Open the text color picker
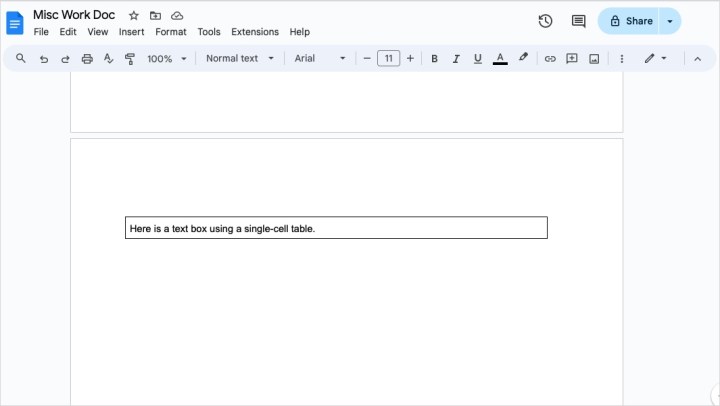Image resolution: width=720 pixels, height=406 pixels. point(500,59)
